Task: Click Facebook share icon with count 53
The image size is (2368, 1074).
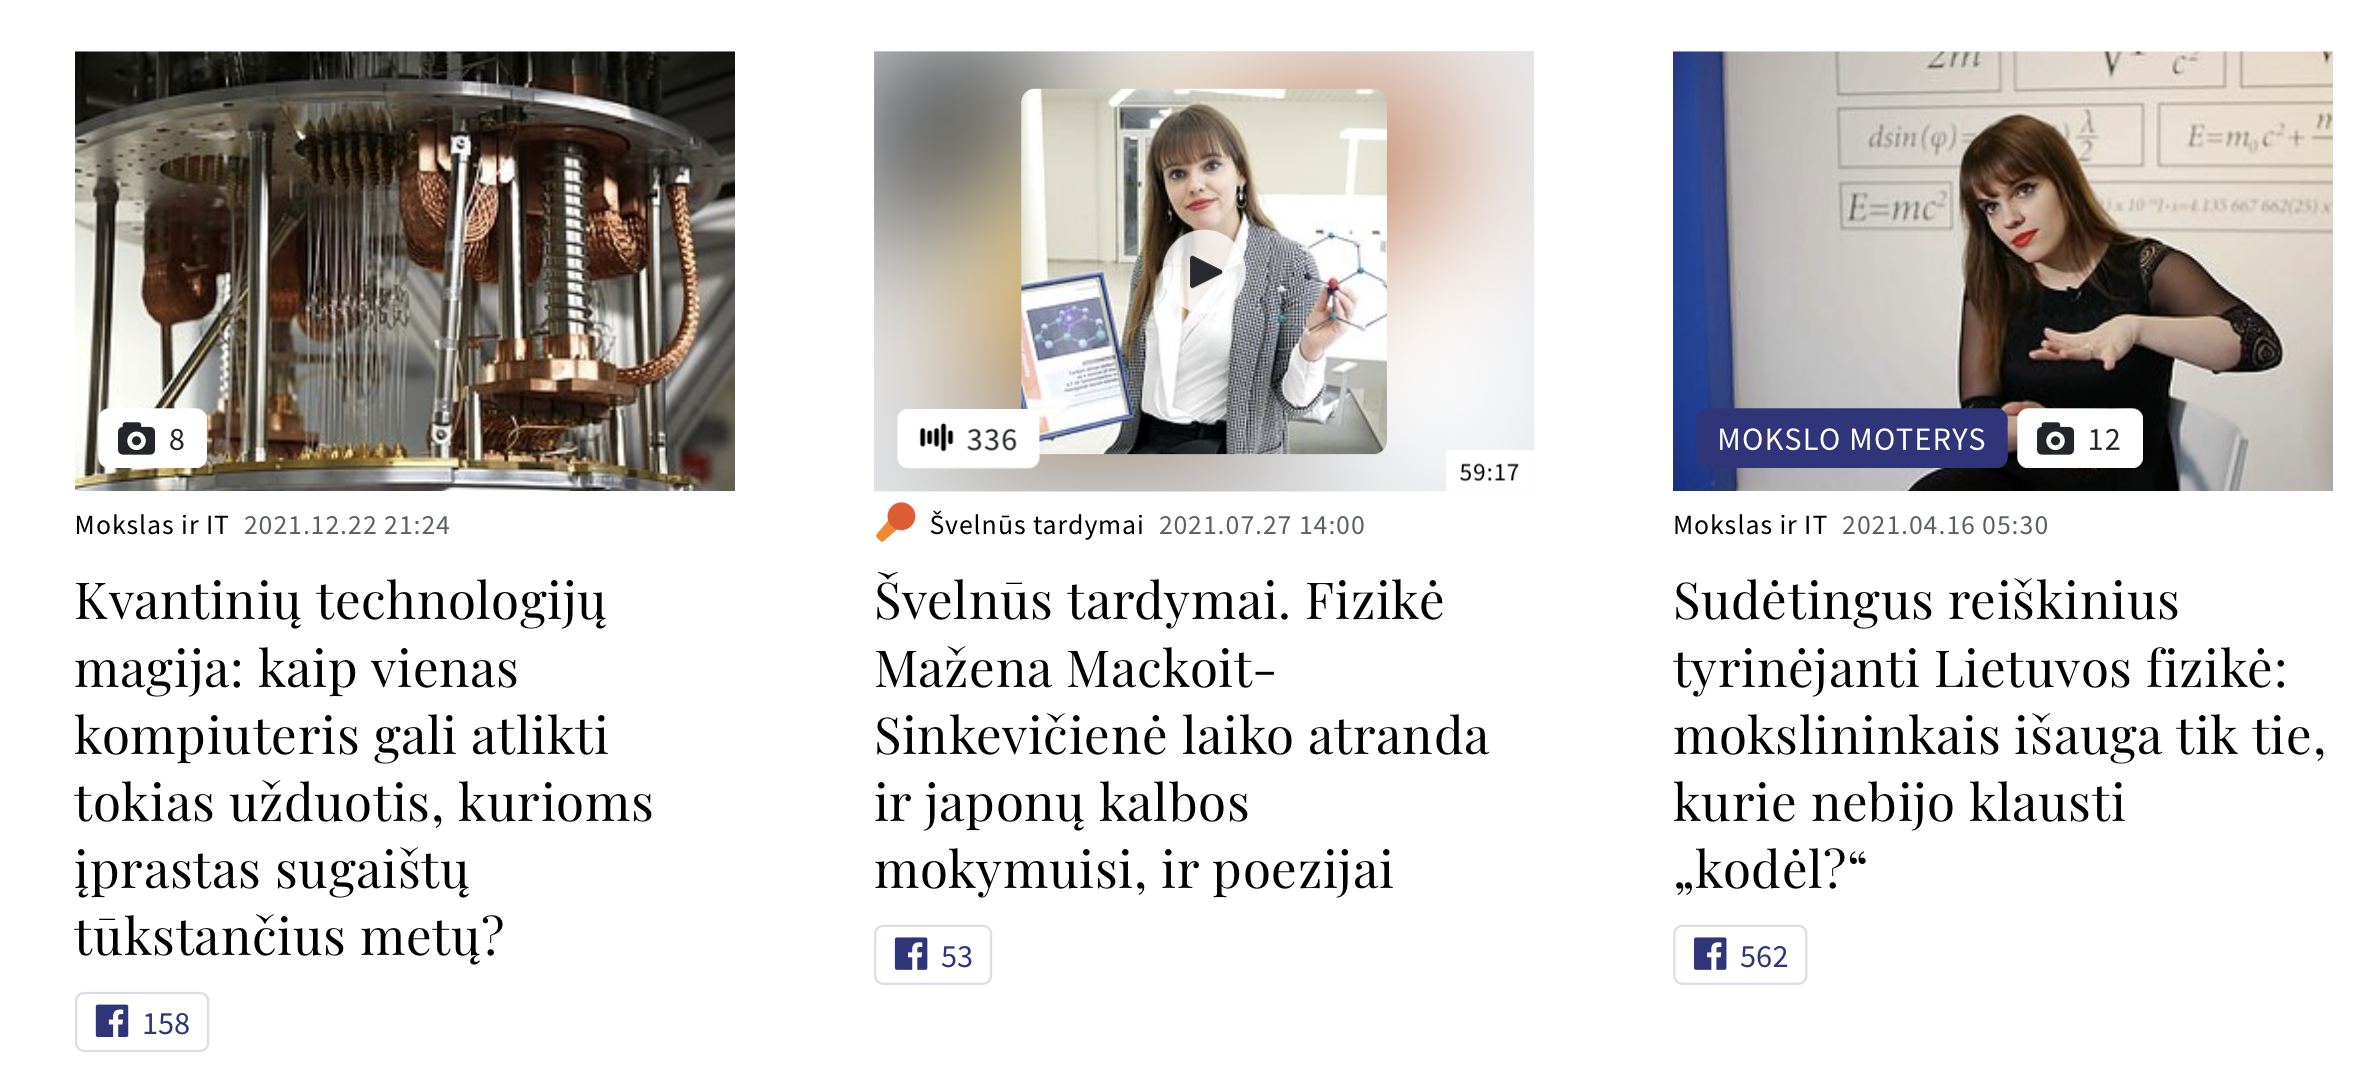Action: (x=911, y=955)
